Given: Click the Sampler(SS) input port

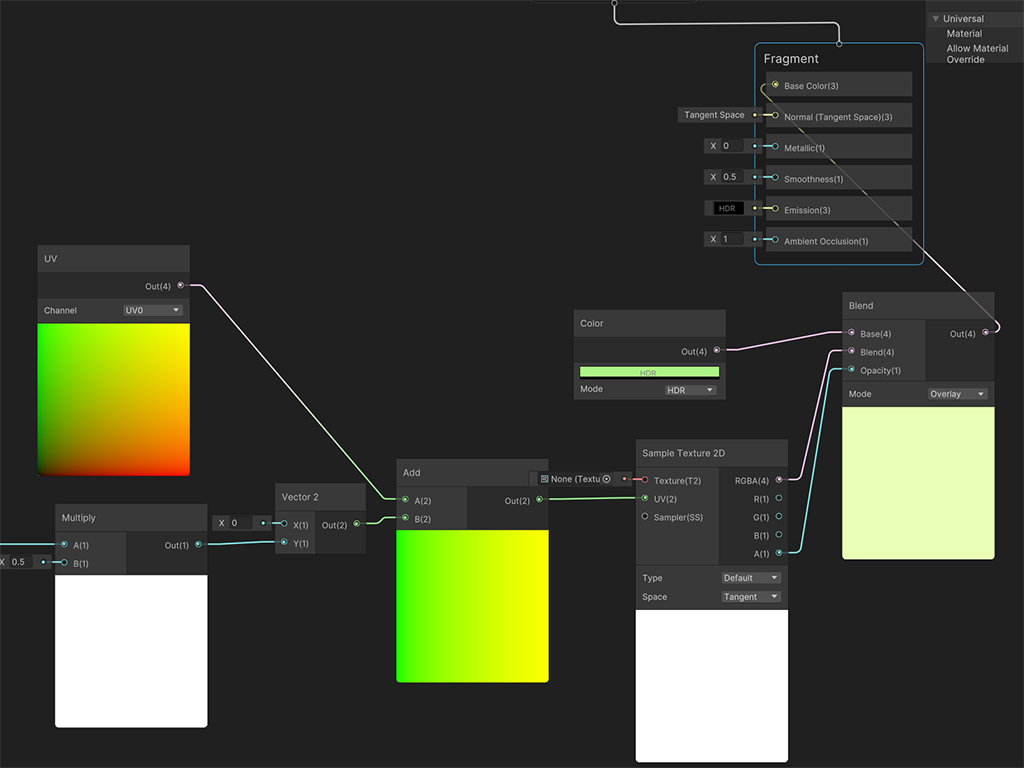Looking at the screenshot, I should click(645, 517).
